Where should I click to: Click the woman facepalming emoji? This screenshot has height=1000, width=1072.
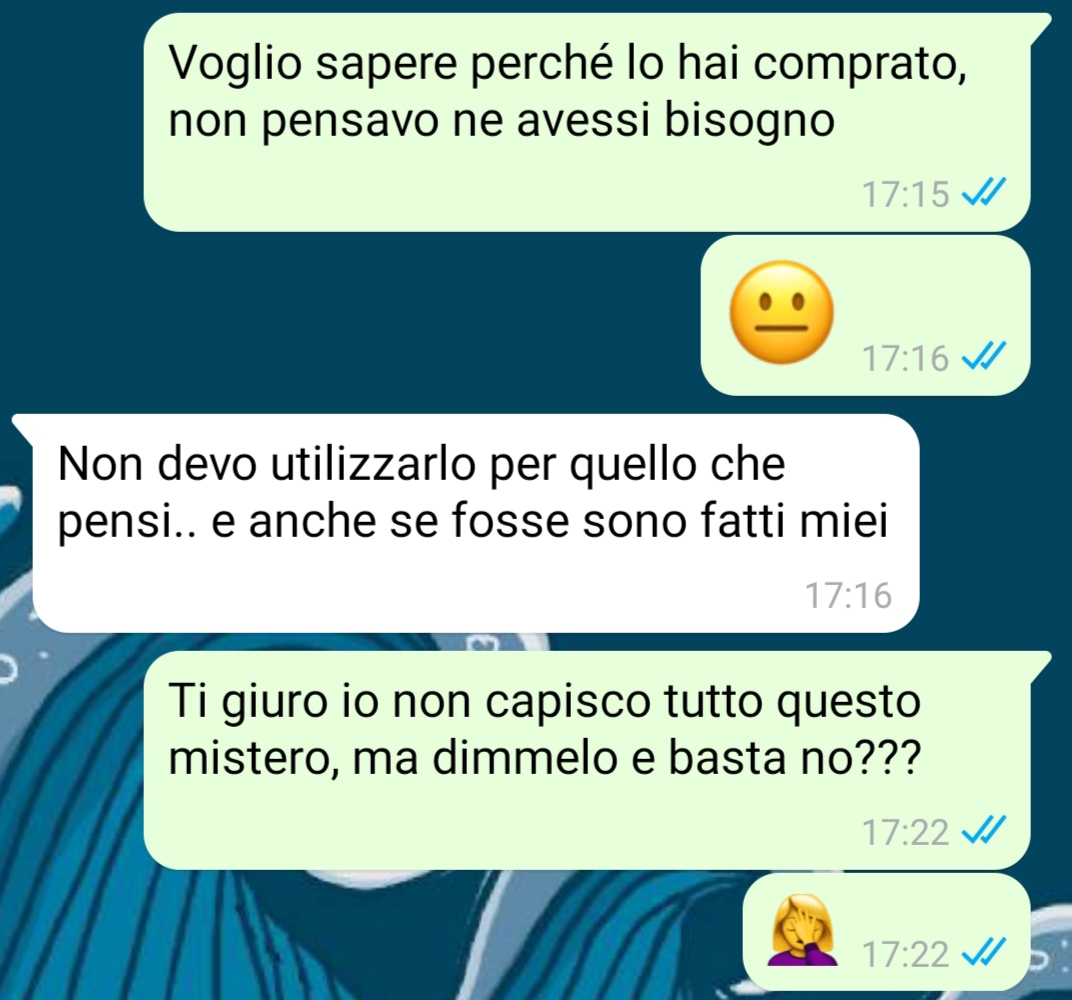coord(803,931)
